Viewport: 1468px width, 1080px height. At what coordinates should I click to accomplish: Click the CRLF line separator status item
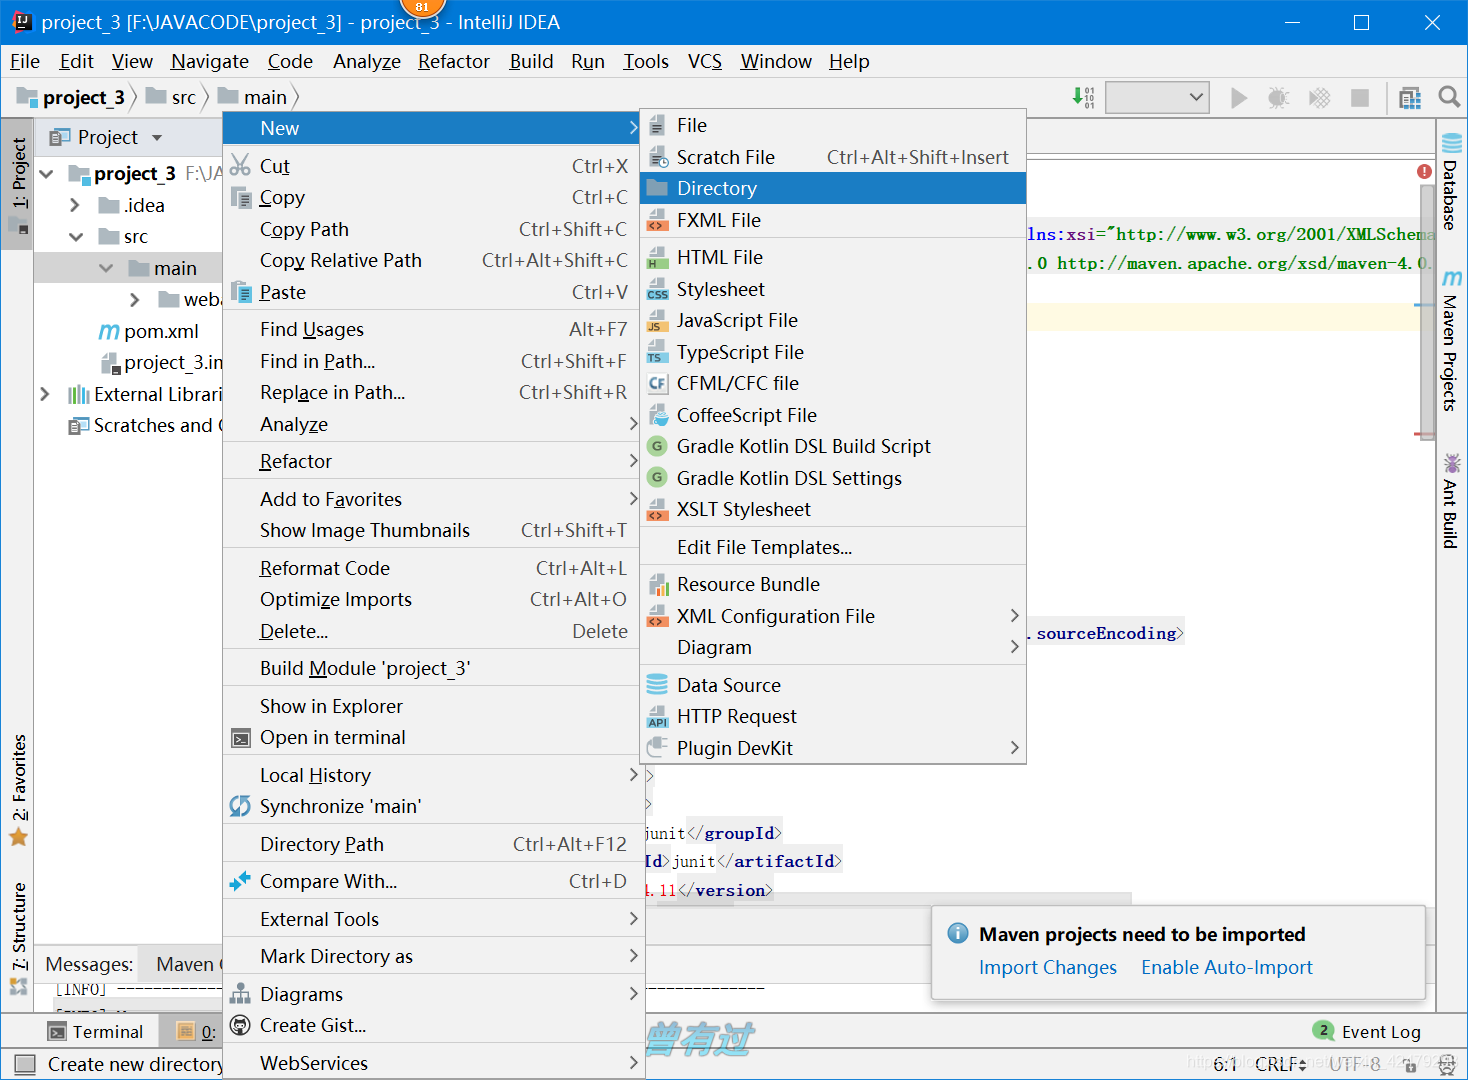click(x=1281, y=1064)
